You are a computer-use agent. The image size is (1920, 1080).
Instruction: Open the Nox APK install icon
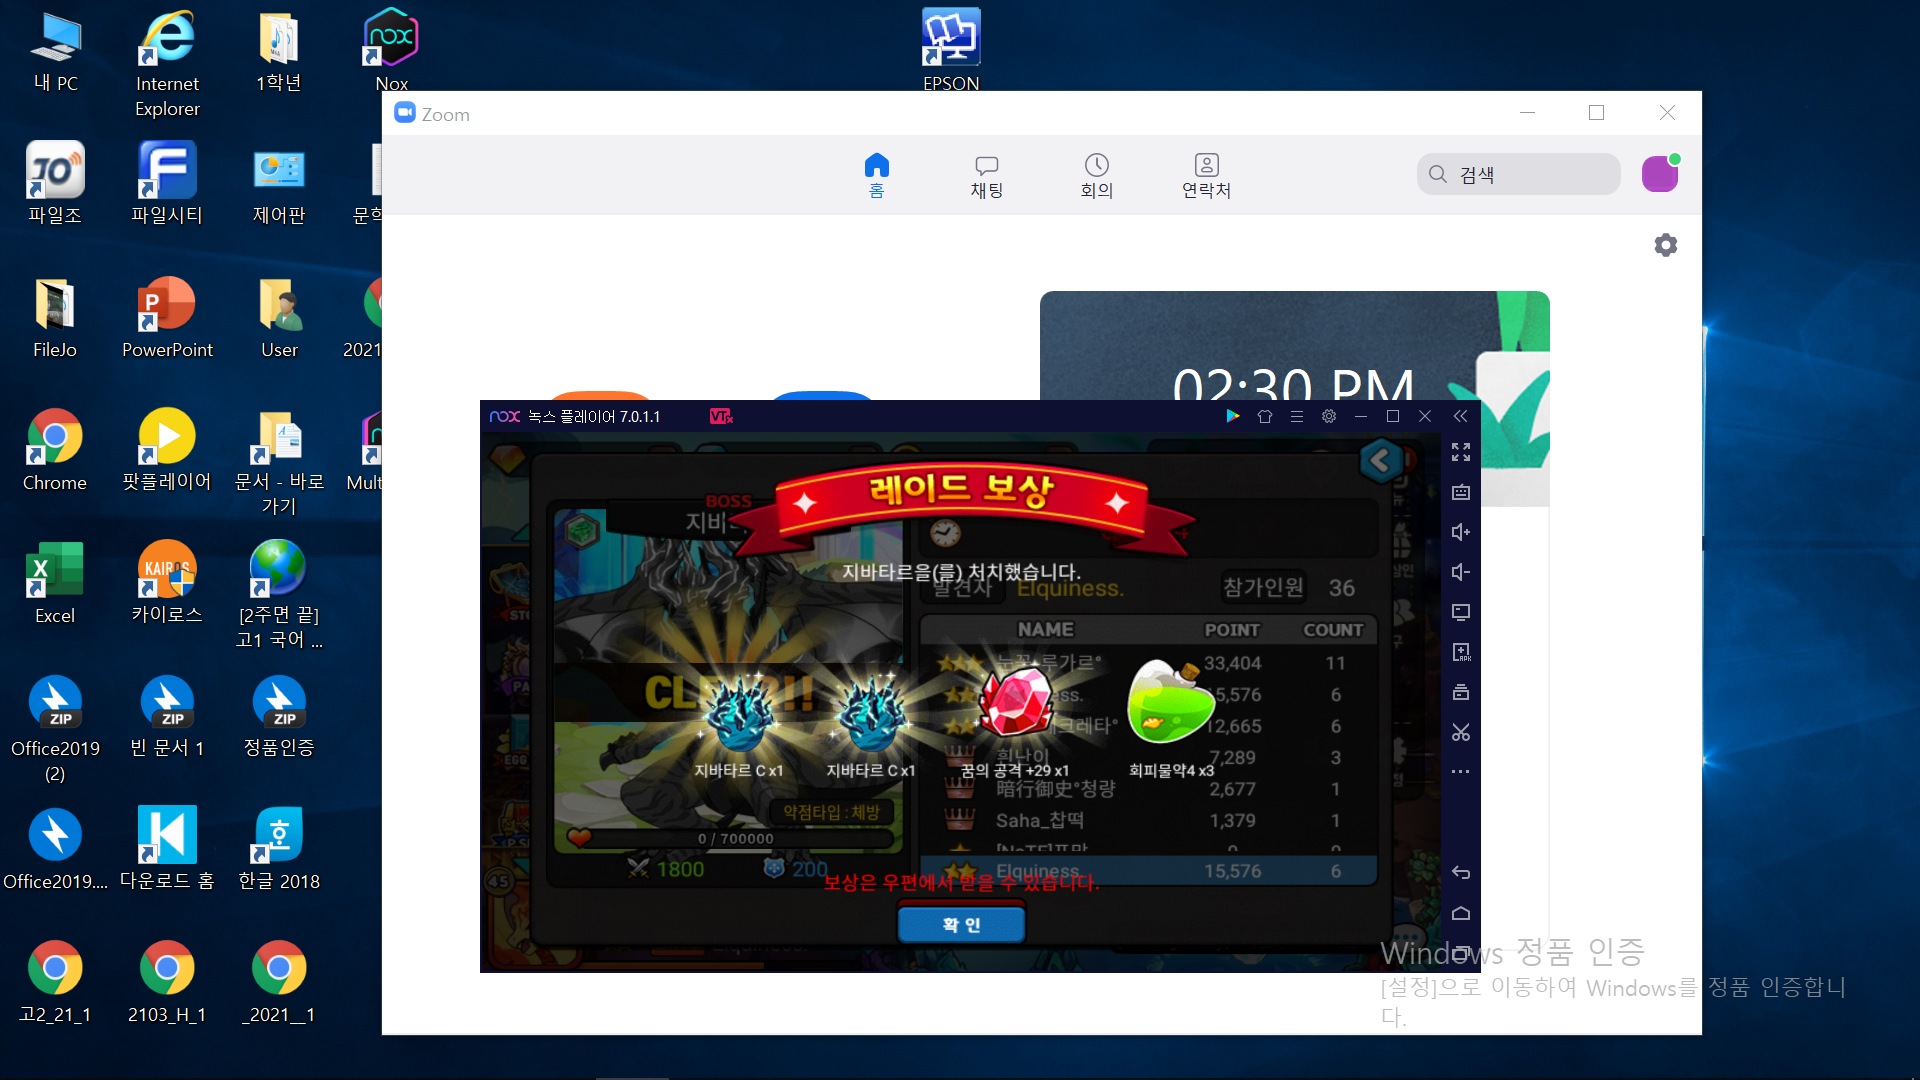pos(1461,652)
